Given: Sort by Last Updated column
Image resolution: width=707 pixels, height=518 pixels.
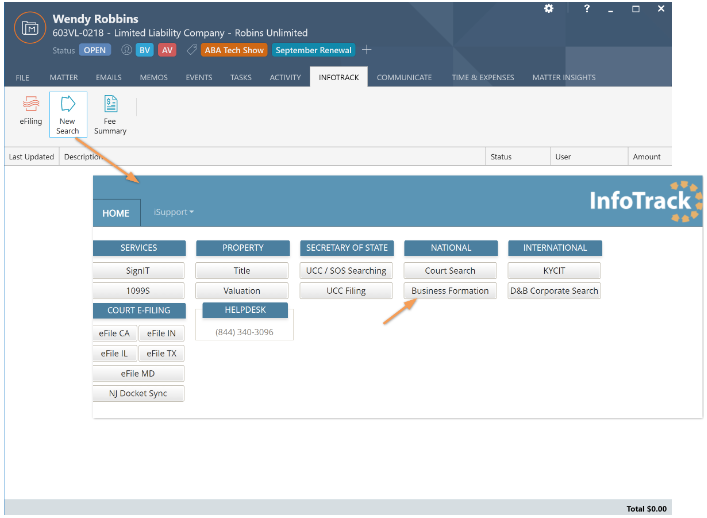Looking at the screenshot, I should 31,157.
